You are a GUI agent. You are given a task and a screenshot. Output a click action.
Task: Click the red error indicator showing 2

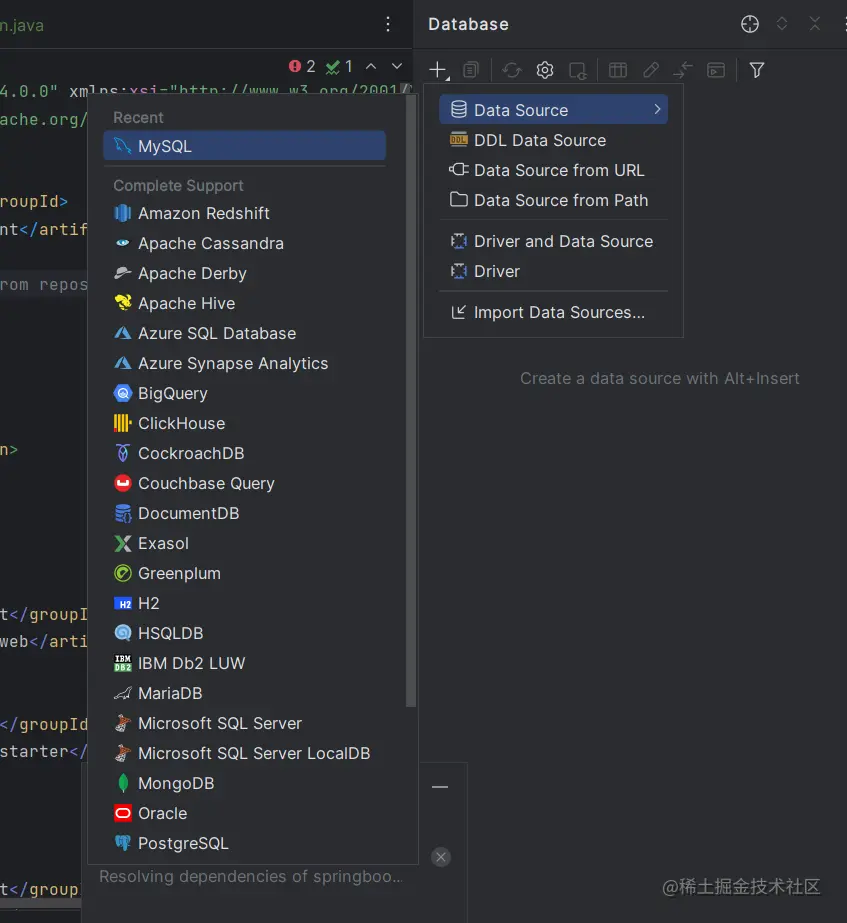coord(302,67)
